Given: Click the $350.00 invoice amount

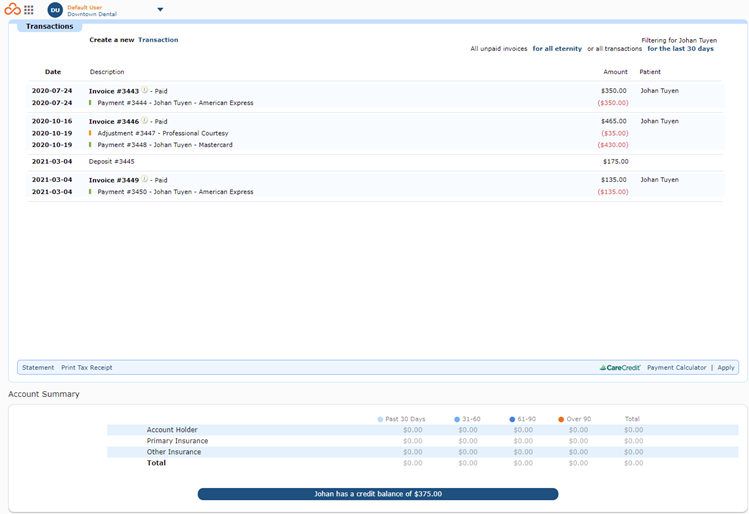Looking at the screenshot, I should click(614, 90).
